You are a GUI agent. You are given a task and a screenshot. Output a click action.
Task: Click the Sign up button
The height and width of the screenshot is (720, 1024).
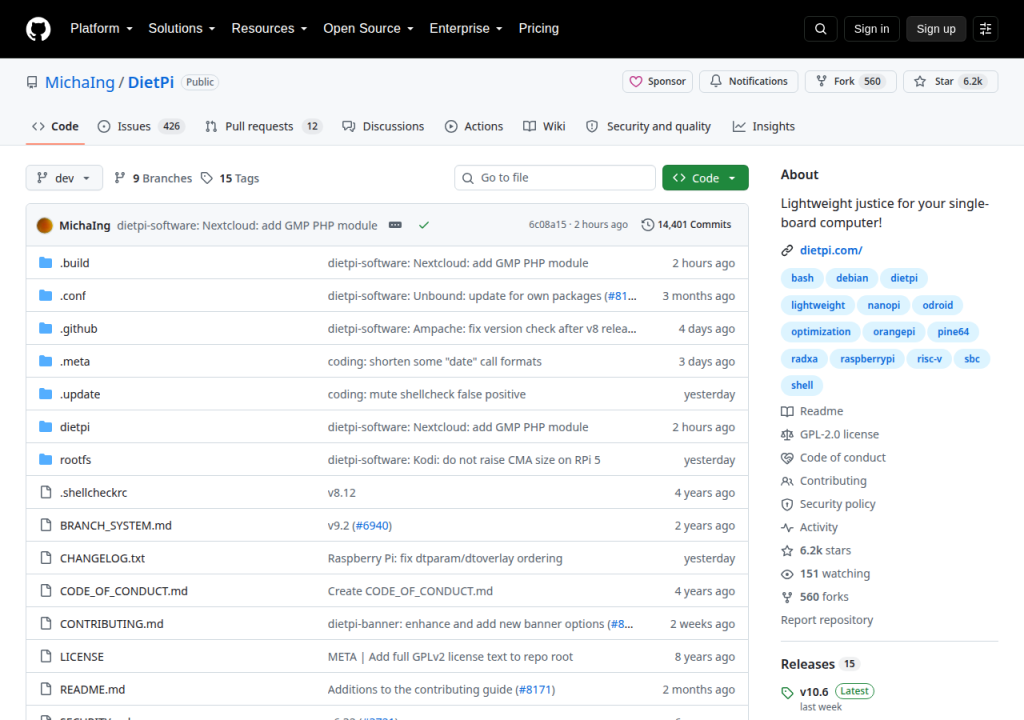tap(936, 29)
